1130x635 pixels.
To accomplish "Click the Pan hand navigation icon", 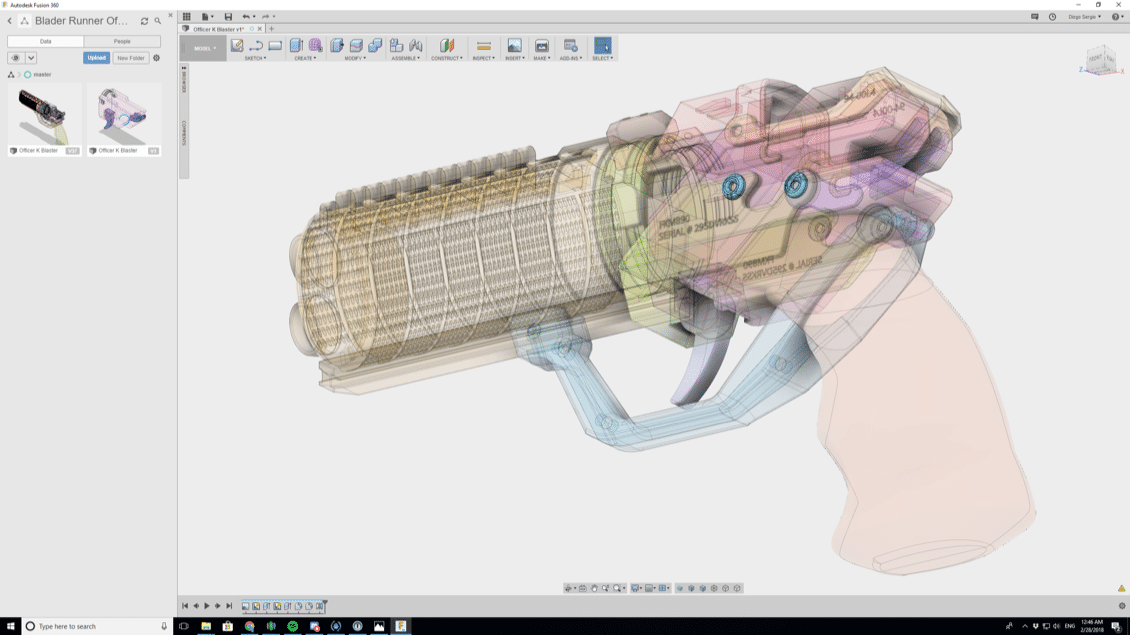I will (x=594, y=588).
